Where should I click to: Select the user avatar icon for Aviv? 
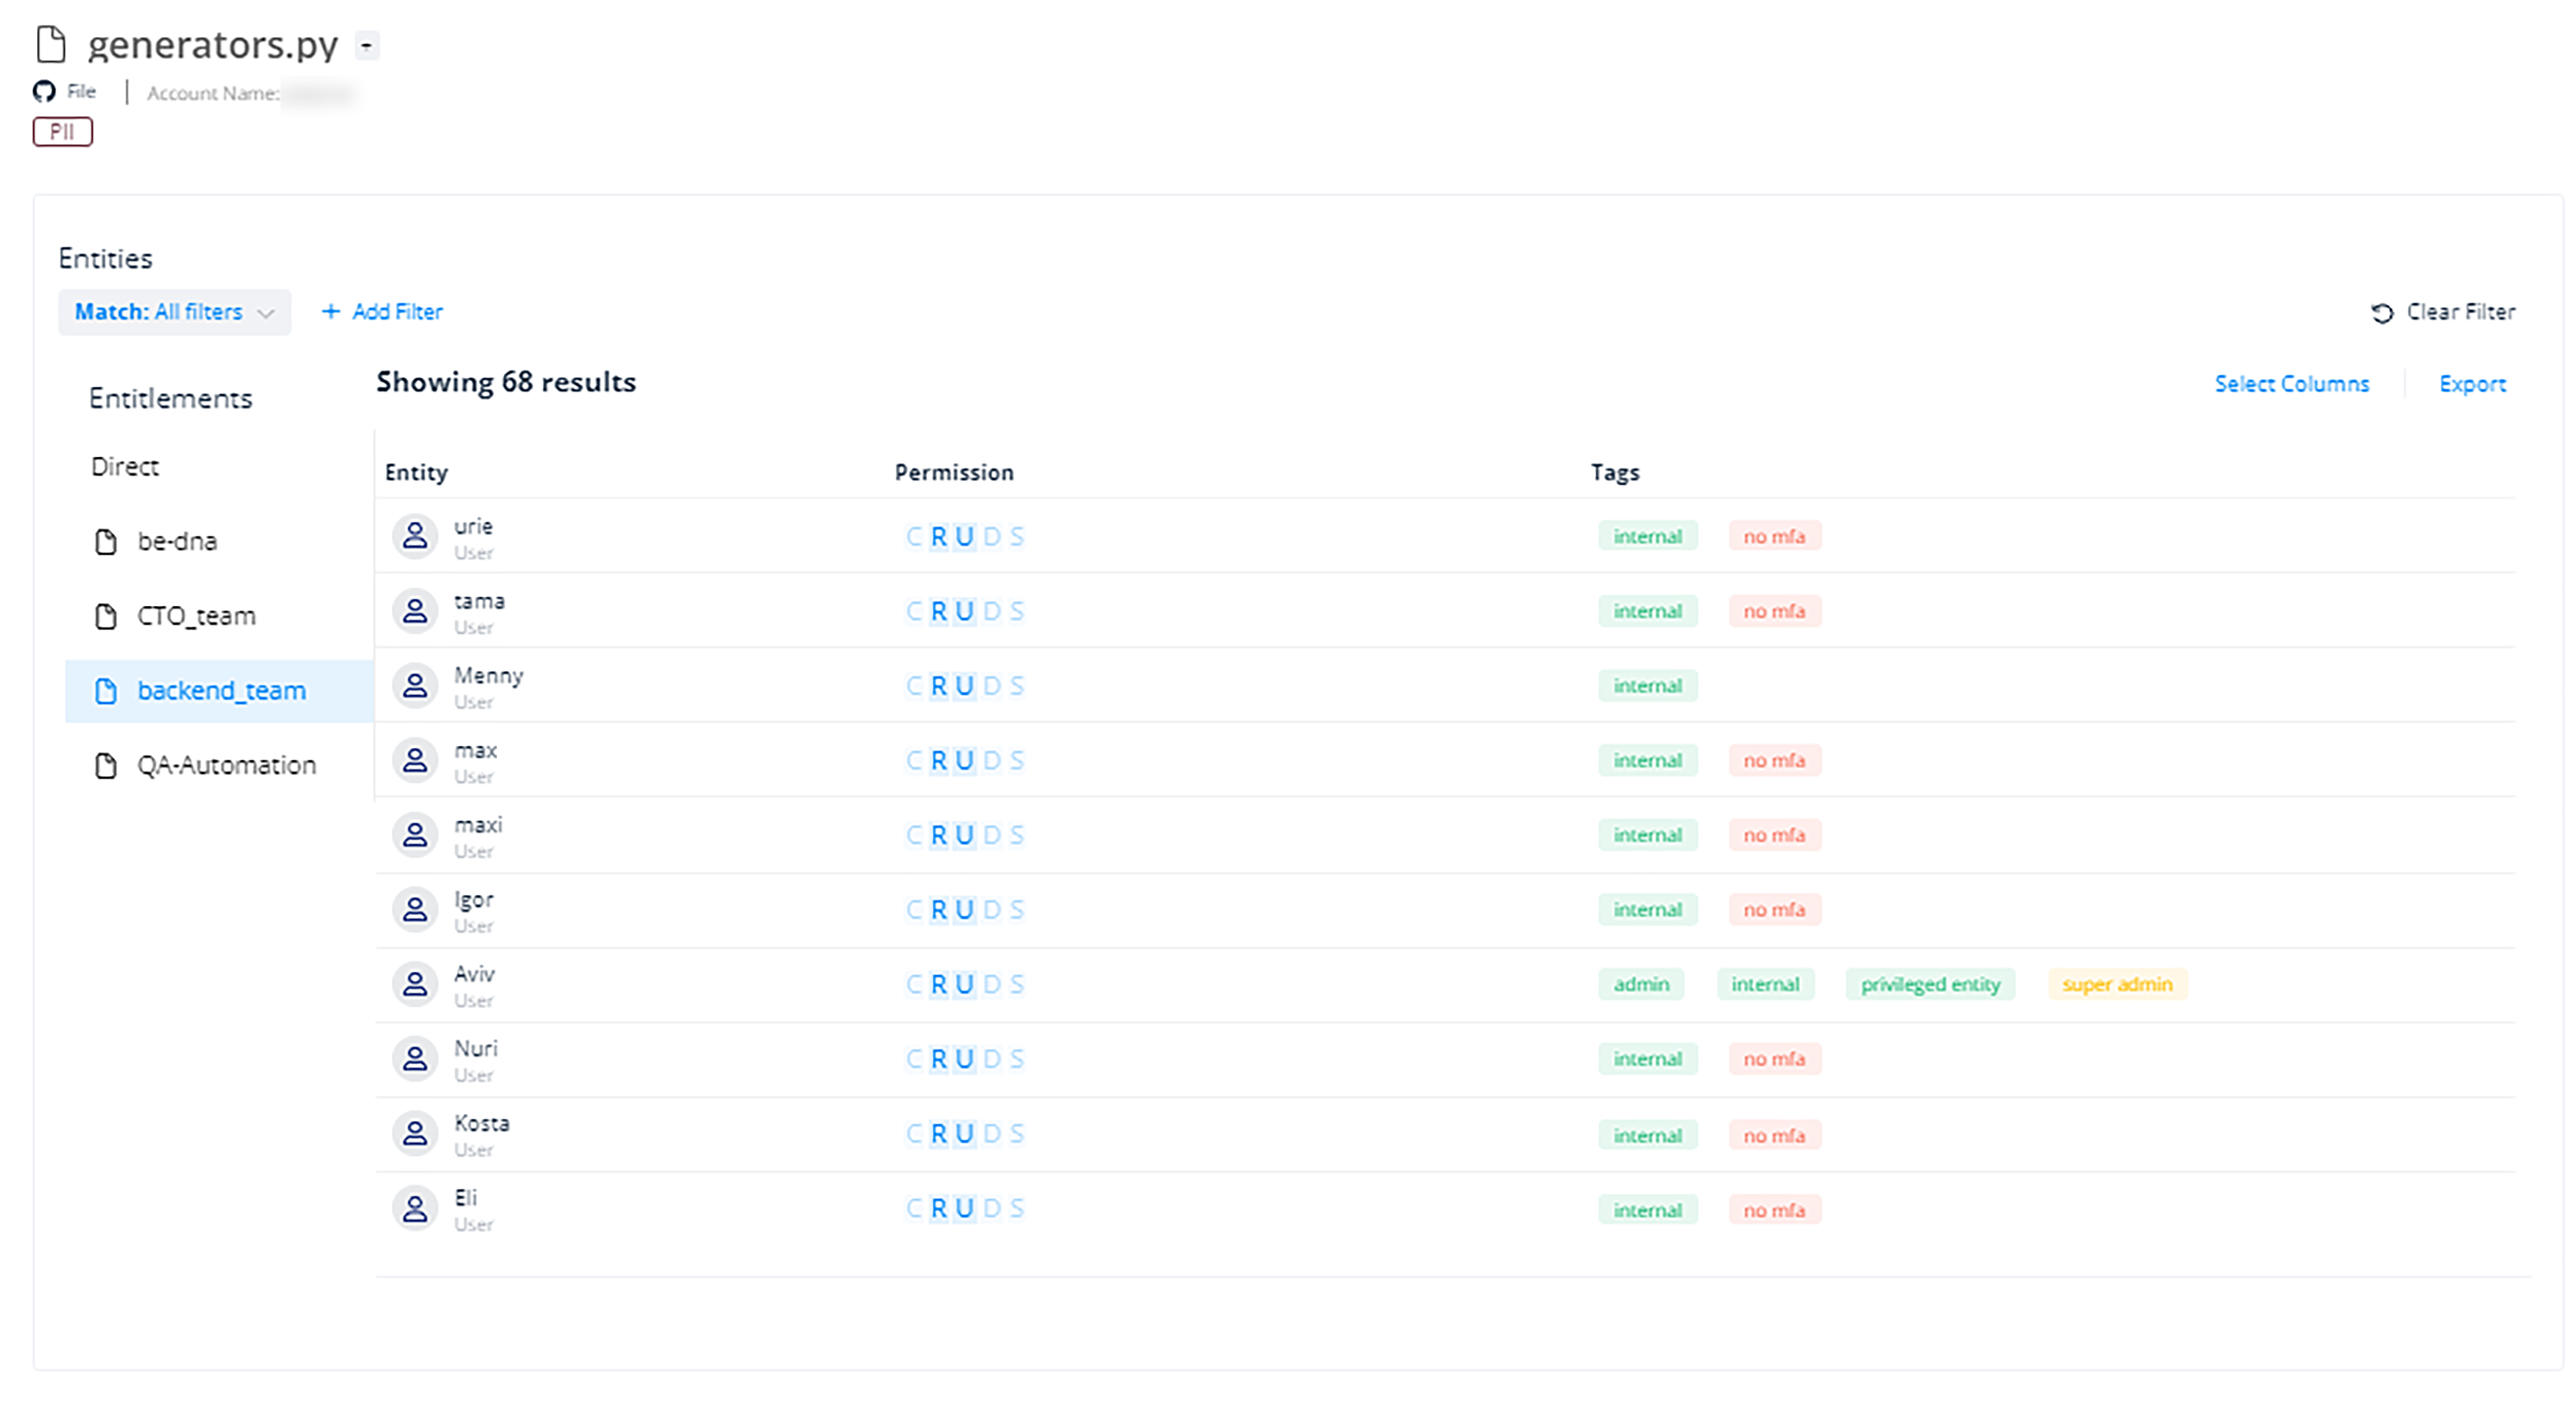tap(414, 983)
